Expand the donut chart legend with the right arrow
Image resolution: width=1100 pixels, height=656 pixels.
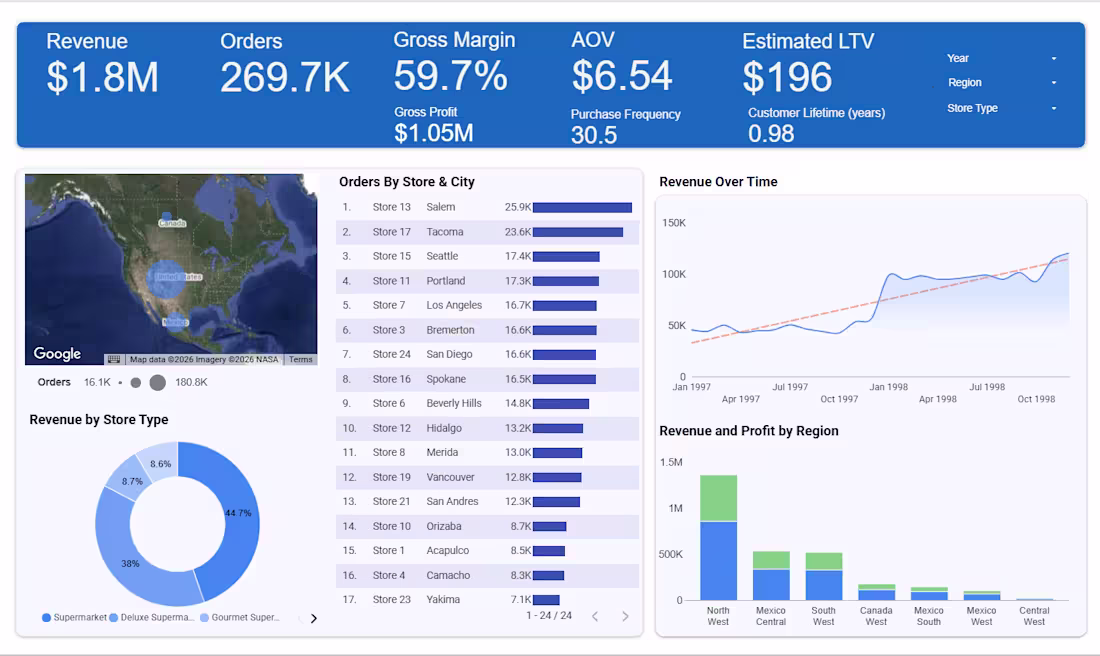313,617
